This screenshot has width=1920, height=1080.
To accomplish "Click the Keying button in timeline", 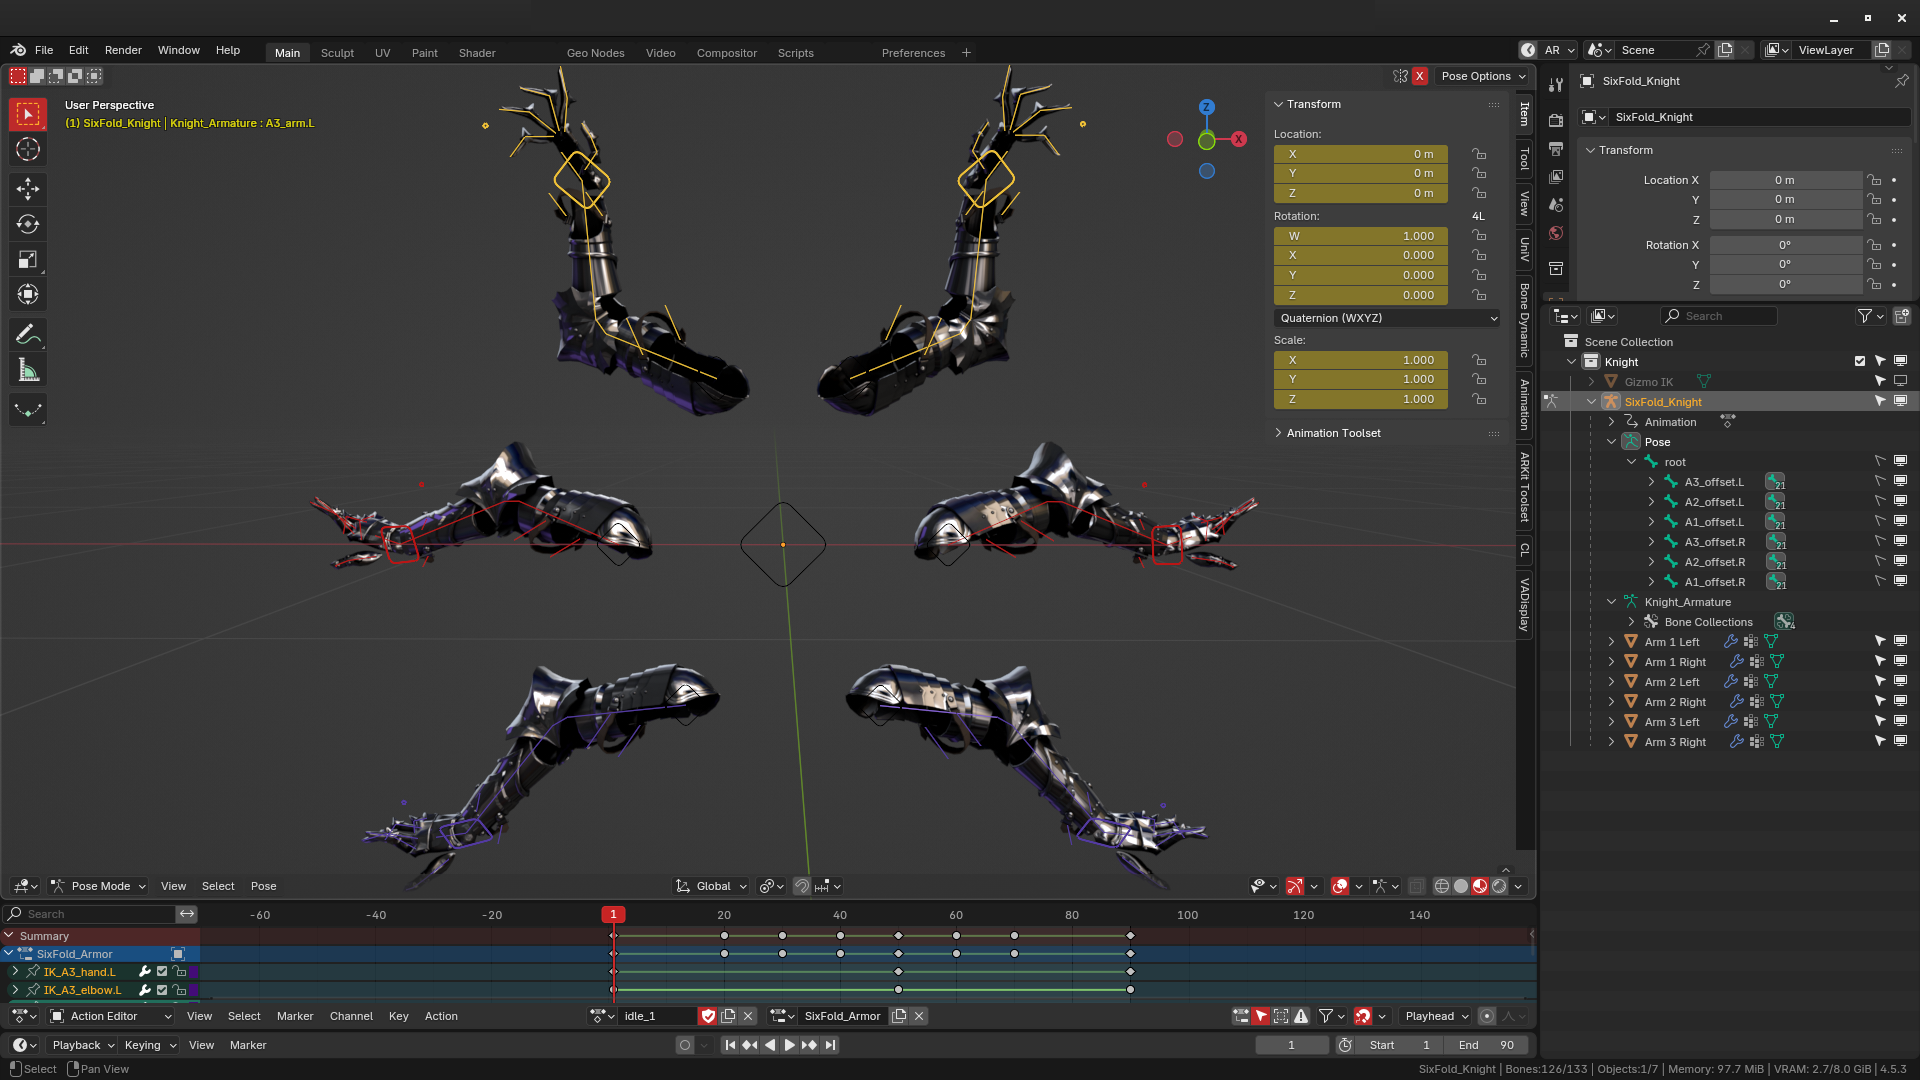I will click(150, 1045).
